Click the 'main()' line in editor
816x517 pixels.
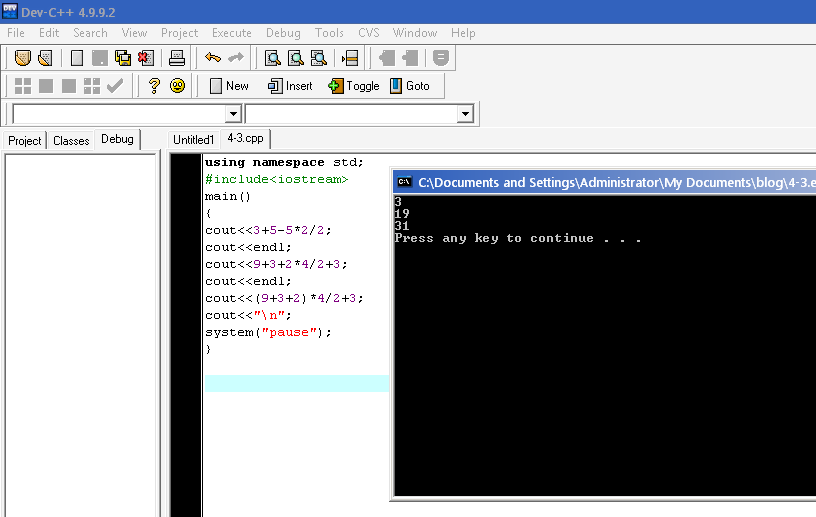(228, 196)
